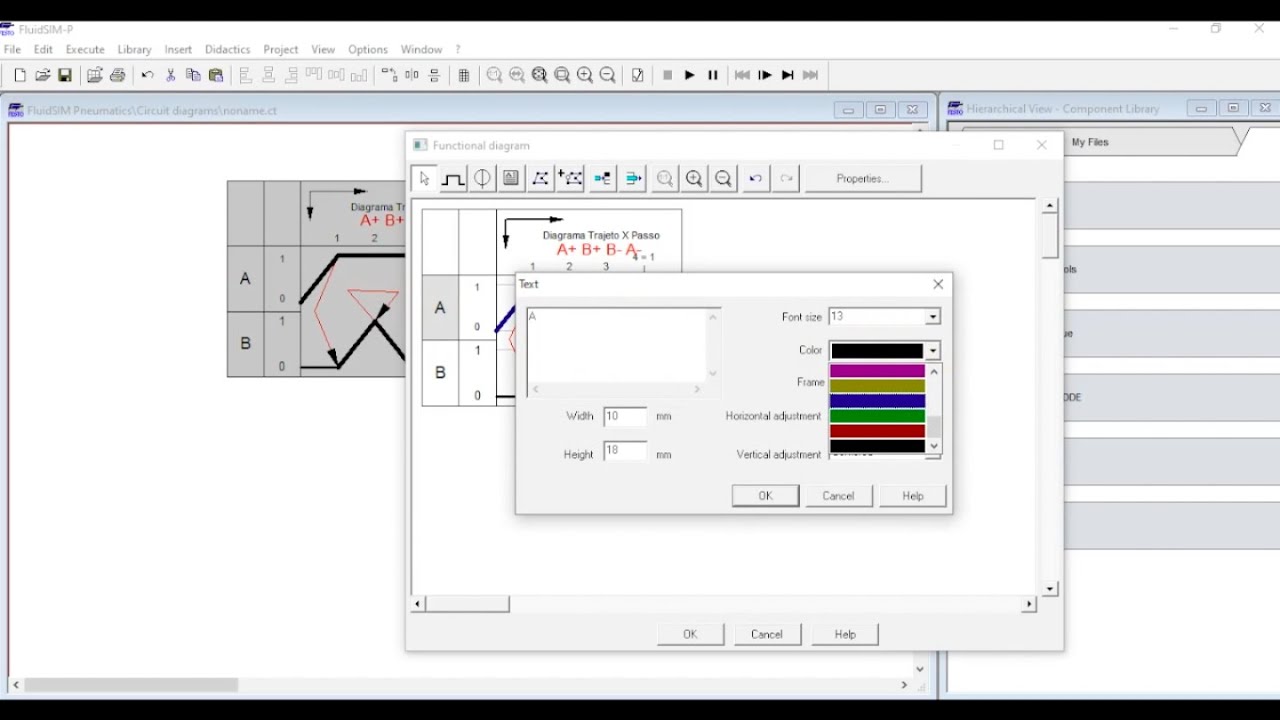
Task: Pick the purple color swatch
Action: pos(877,371)
